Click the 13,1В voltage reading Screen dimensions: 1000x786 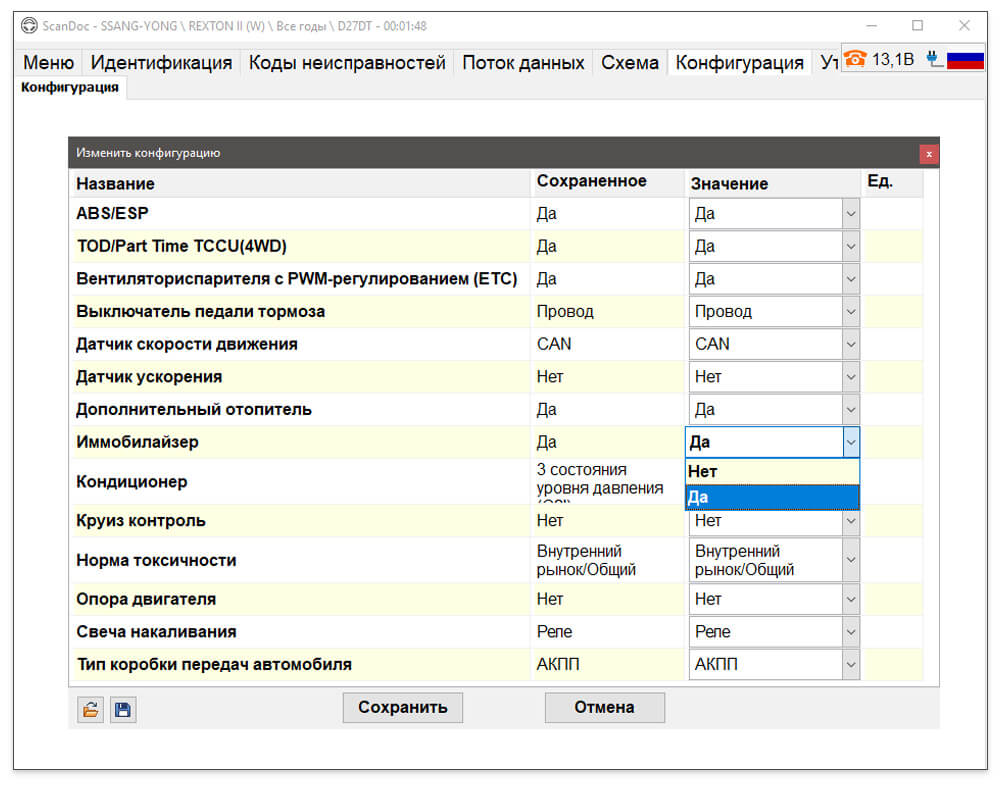(x=893, y=59)
